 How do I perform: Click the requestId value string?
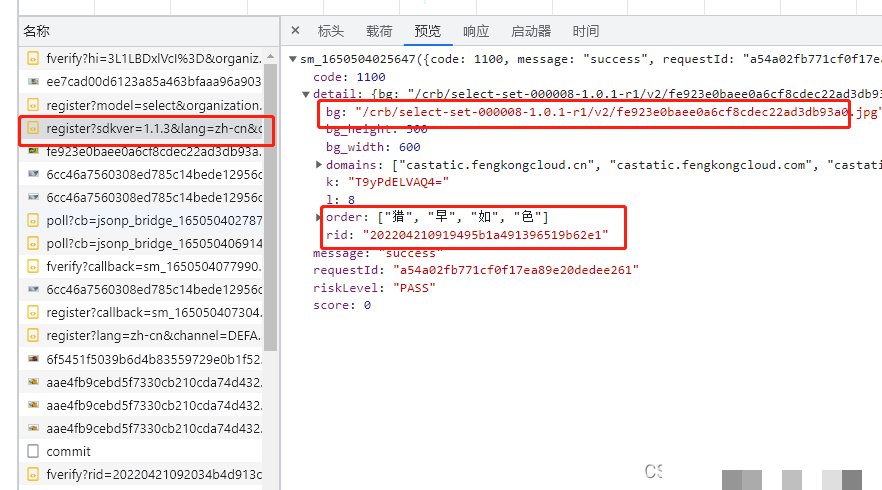point(516,271)
